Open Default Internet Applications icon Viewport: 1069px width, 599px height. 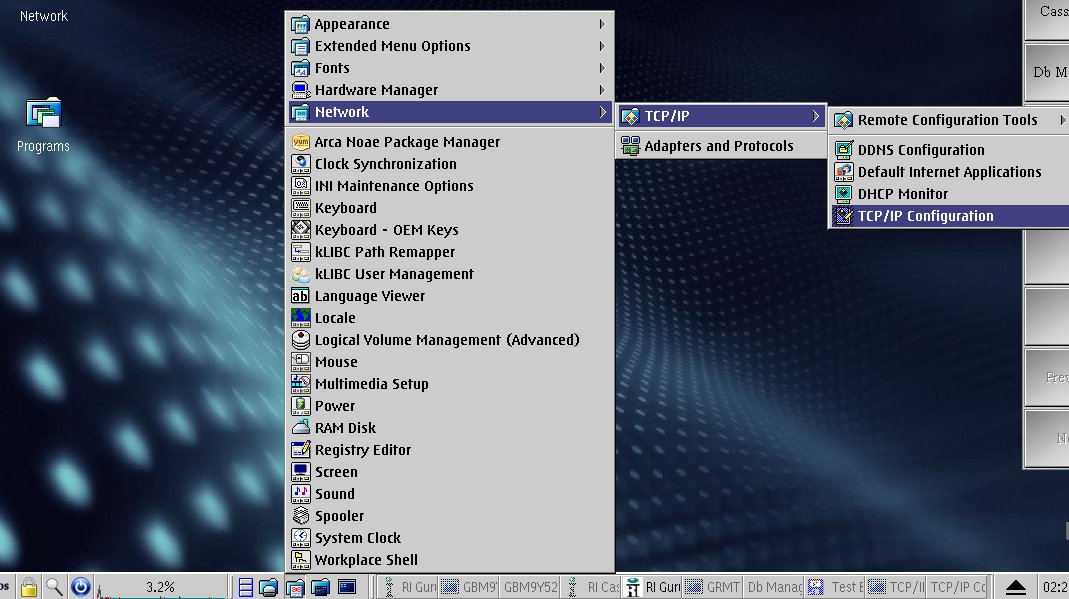tap(843, 172)
